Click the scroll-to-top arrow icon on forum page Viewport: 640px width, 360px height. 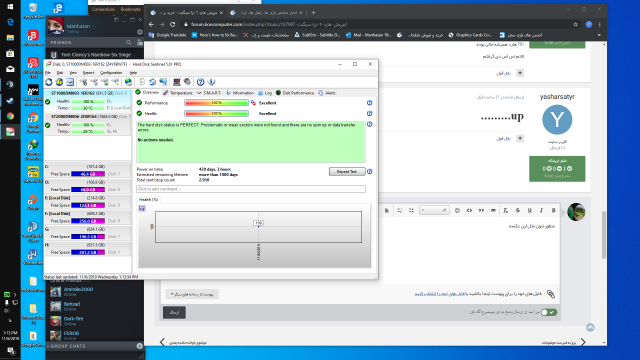[x=590, y=327]
